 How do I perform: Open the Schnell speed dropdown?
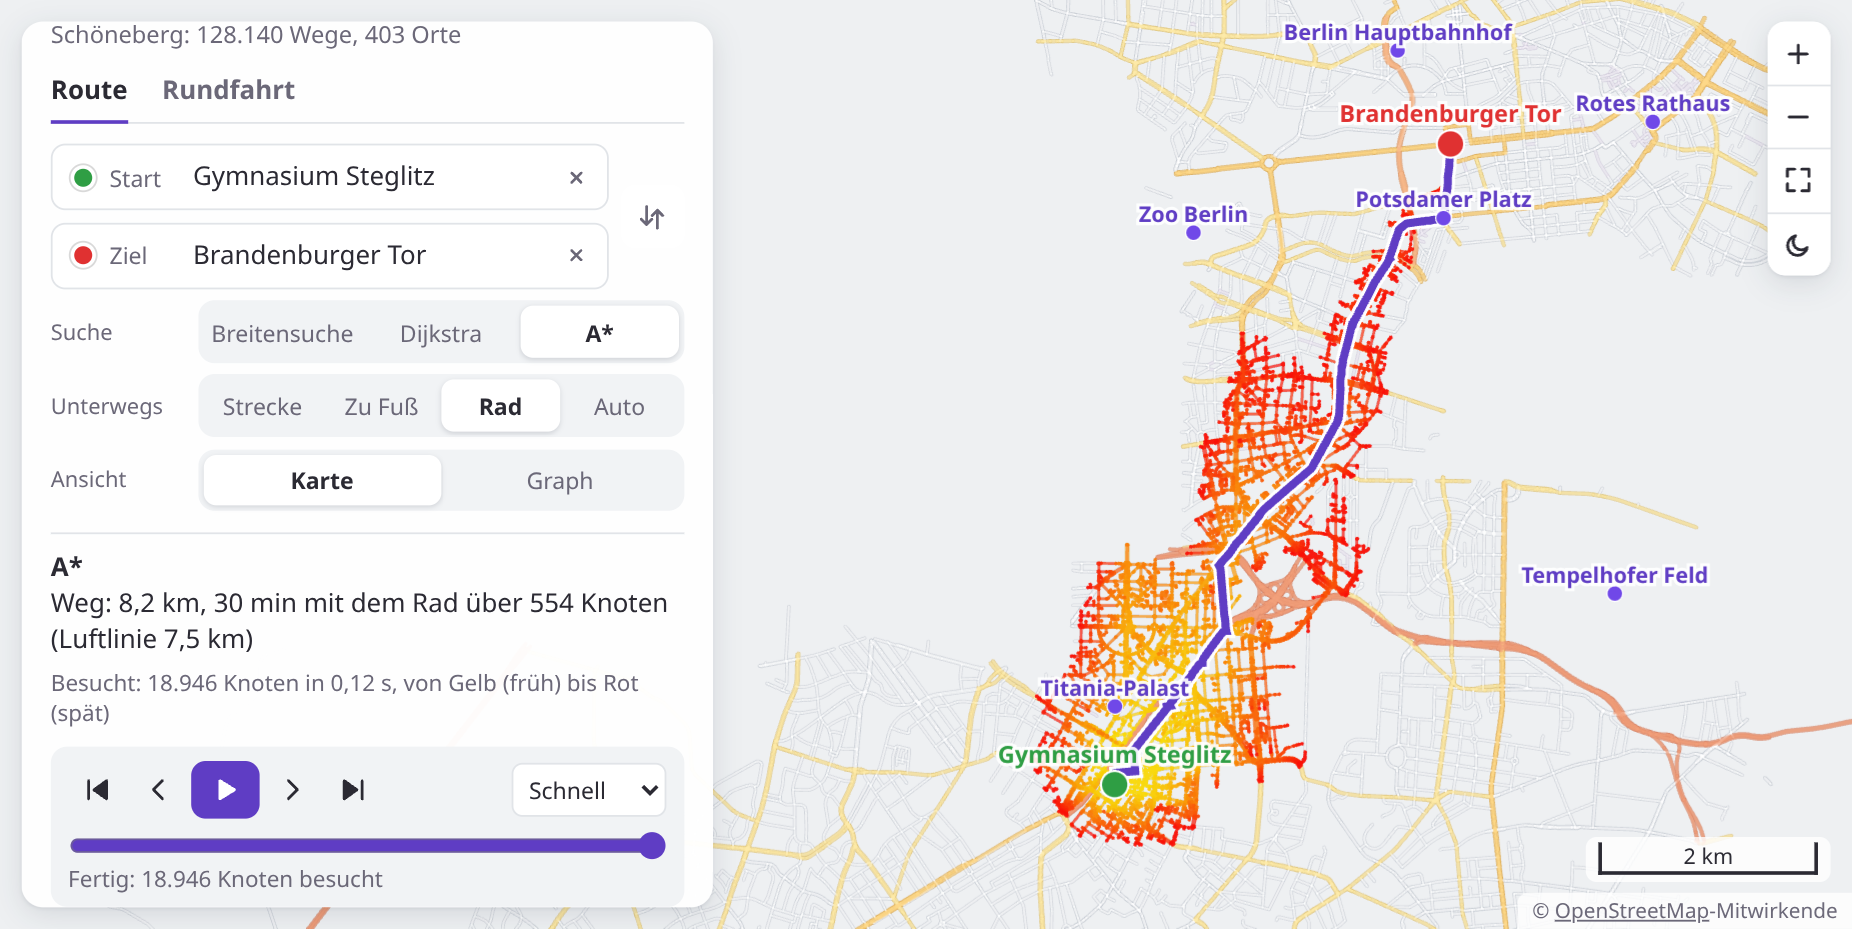coord(590,790)
